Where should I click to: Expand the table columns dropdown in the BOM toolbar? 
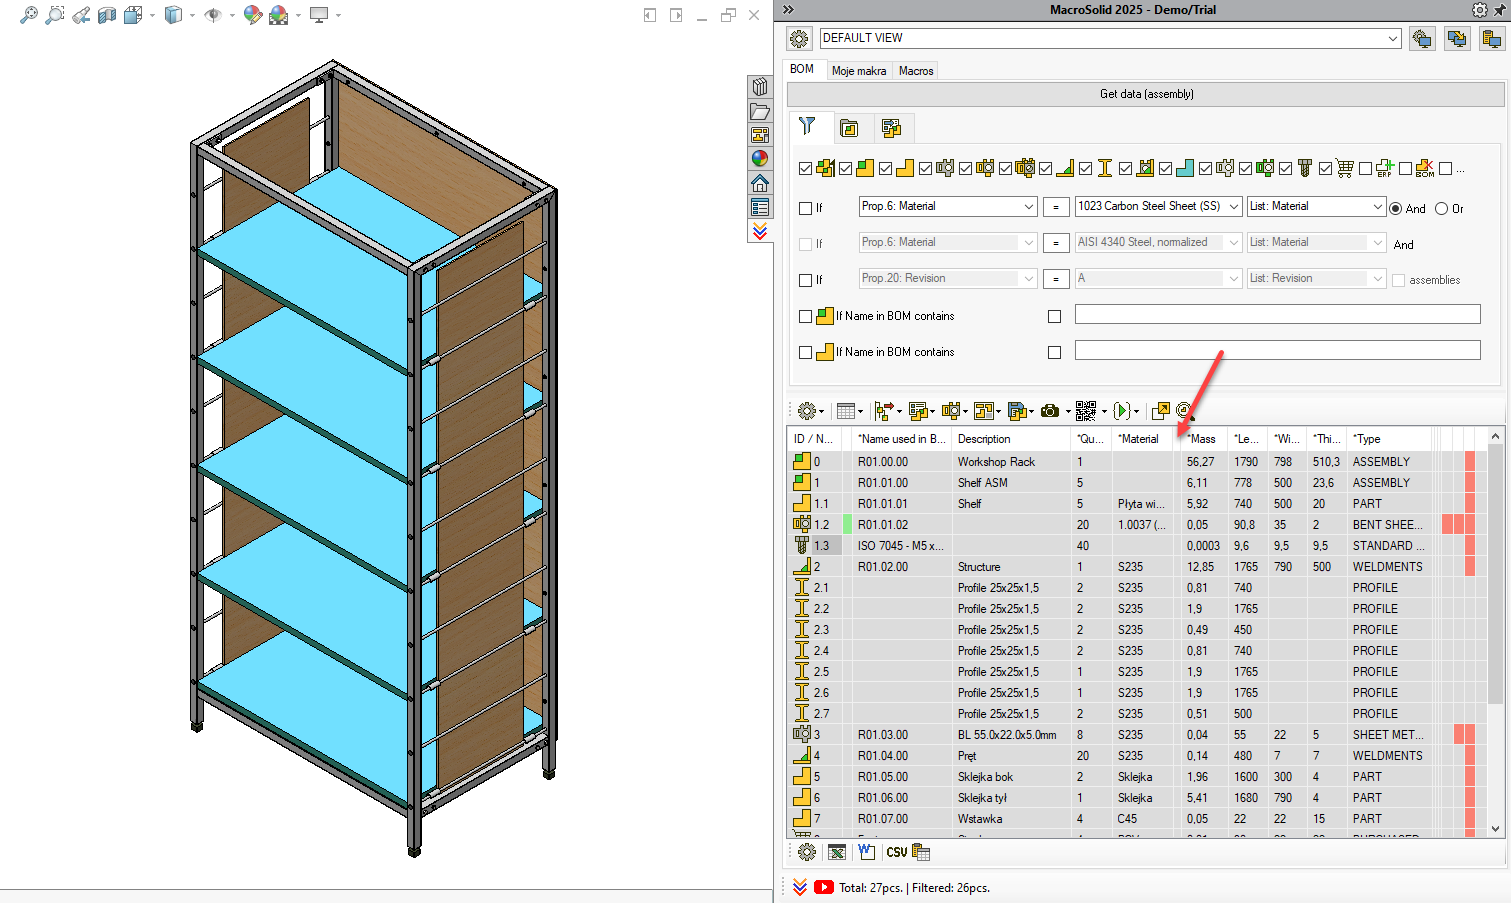860,412
